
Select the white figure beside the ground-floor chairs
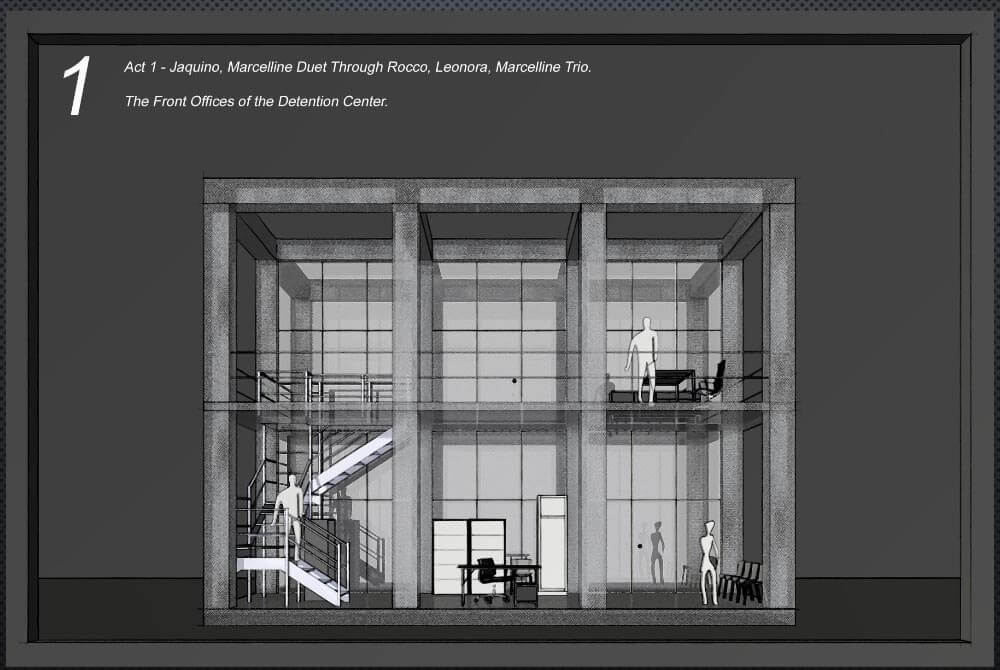709,562
